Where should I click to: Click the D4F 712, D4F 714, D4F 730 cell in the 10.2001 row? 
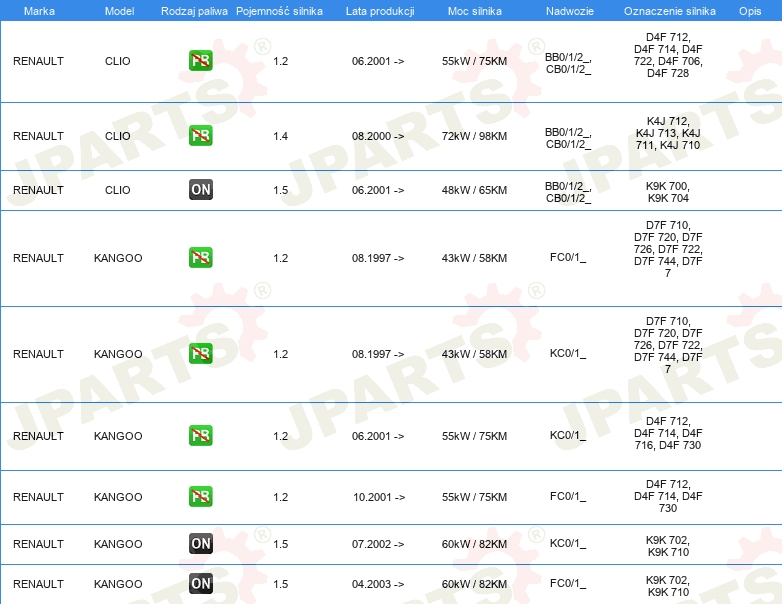668,496
